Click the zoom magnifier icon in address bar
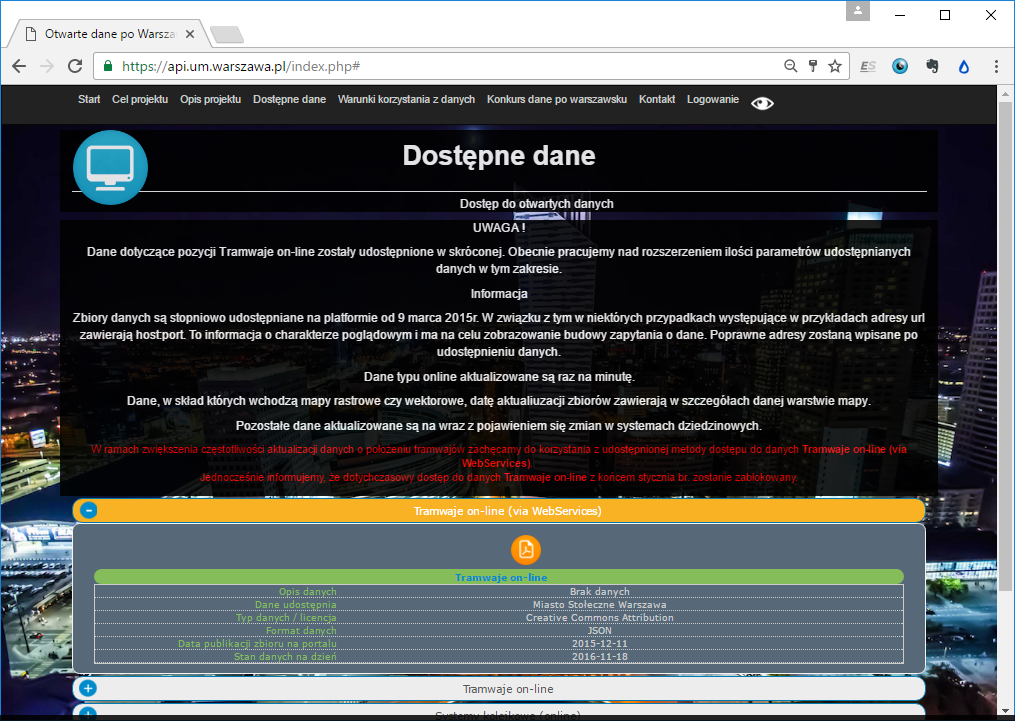The width and height of the screenshot is (1015, 721). coord(790,66)
